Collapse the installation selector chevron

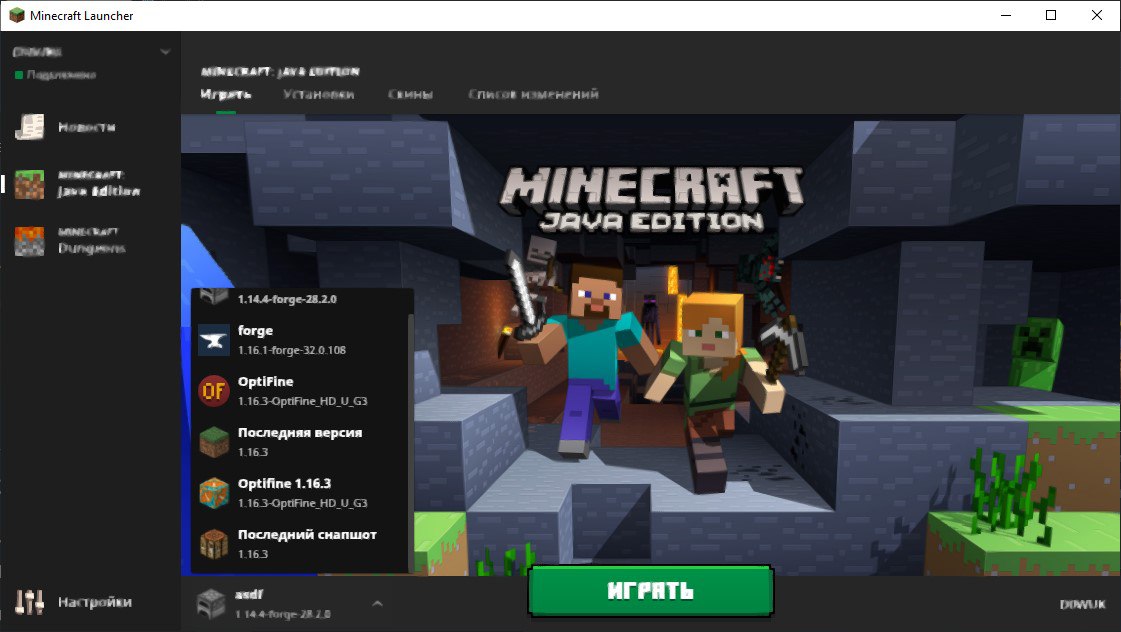point(377,604)
